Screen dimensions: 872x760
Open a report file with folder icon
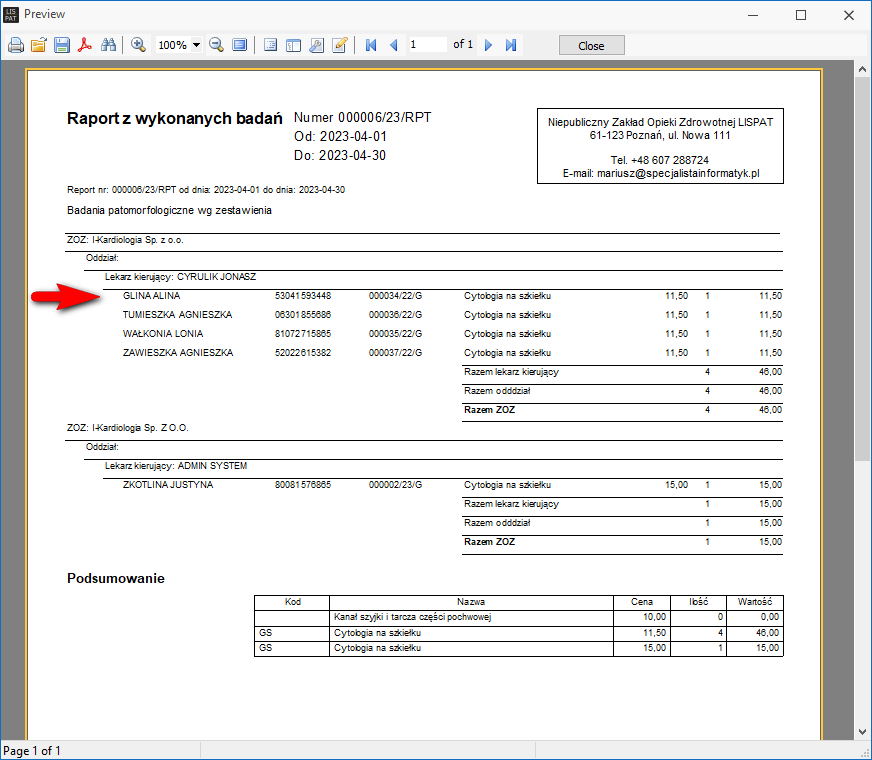(39, 45)
